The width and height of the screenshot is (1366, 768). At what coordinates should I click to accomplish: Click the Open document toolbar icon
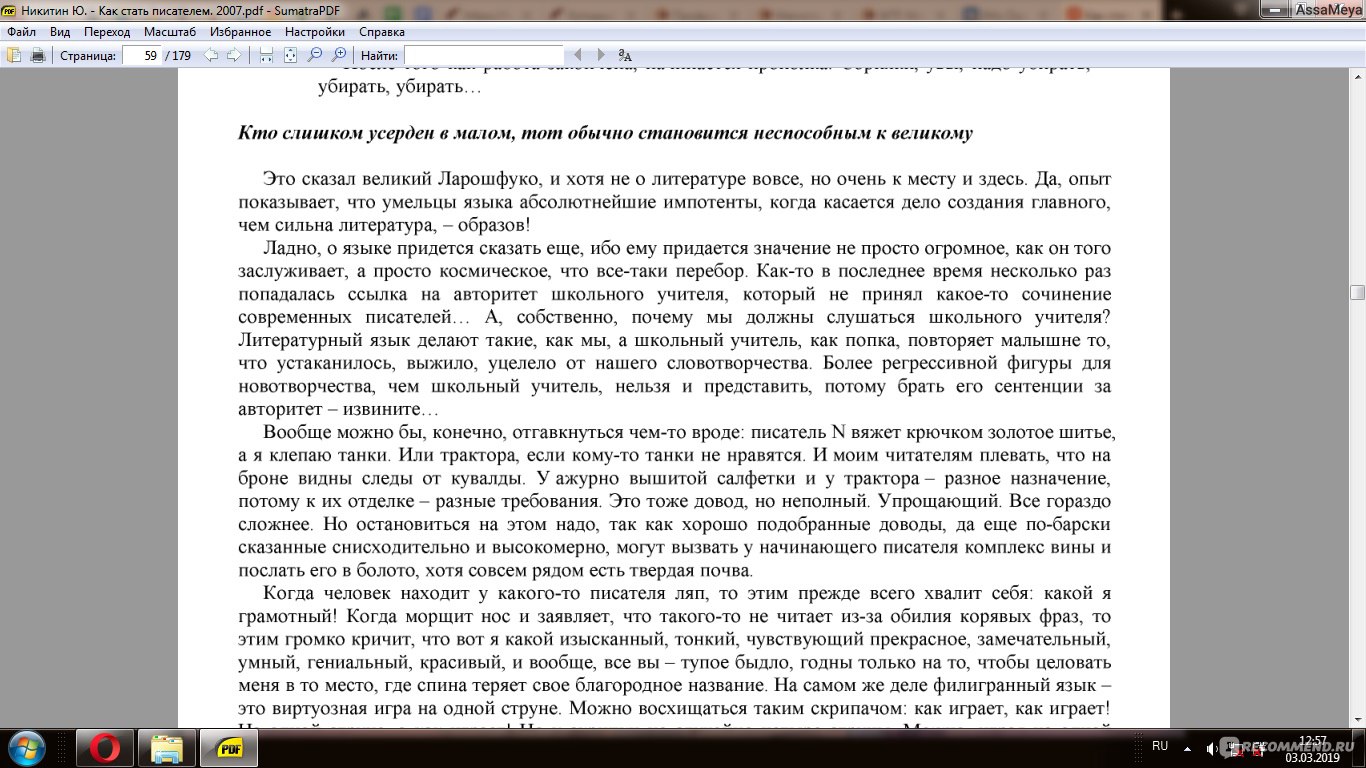pyautogui.click(x=15, y=55)
